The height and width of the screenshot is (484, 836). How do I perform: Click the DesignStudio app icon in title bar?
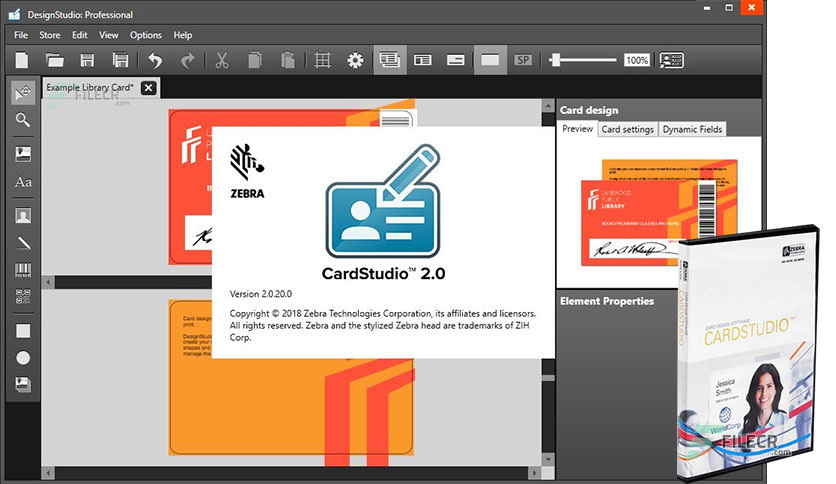pyautogui.click(x=14, y=14)
